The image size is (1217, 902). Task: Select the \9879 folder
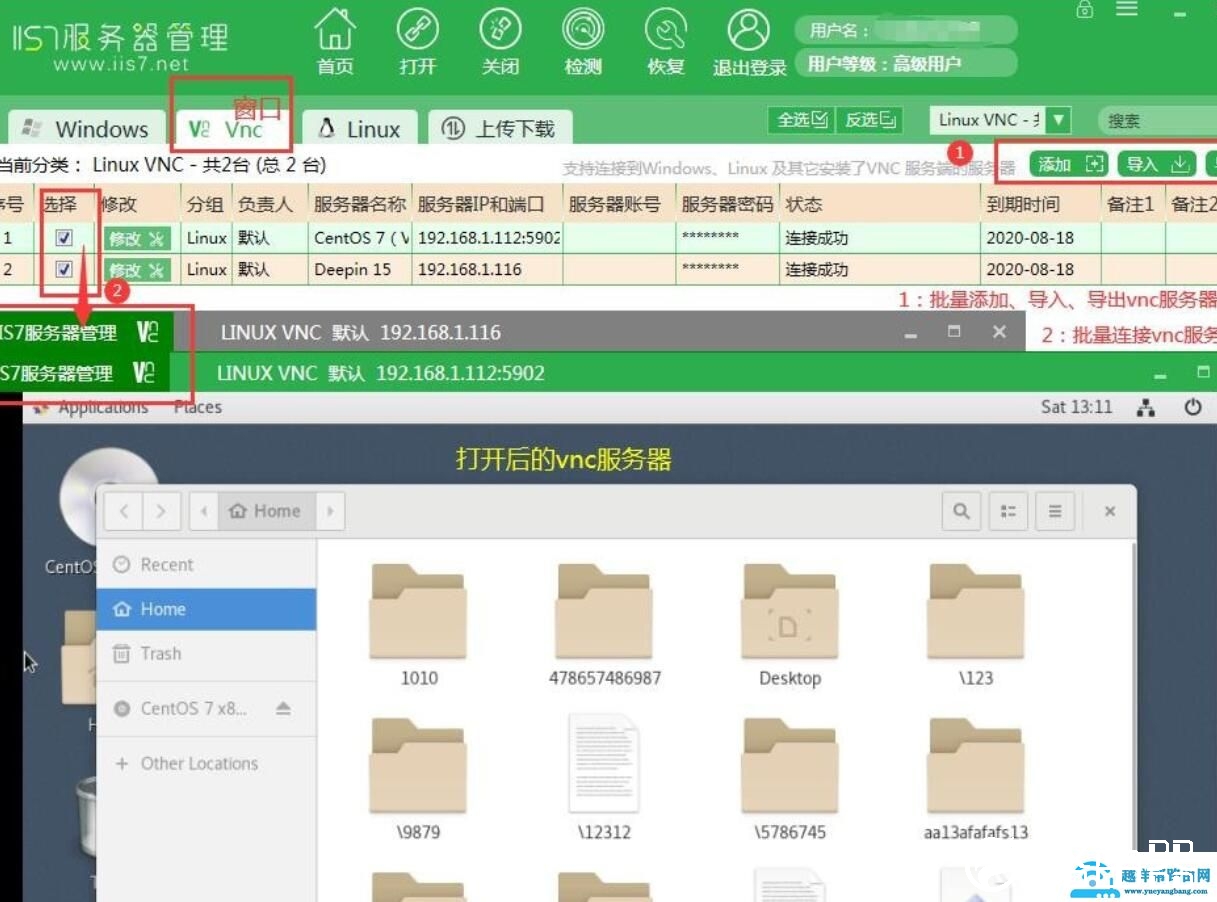[418, 779]
